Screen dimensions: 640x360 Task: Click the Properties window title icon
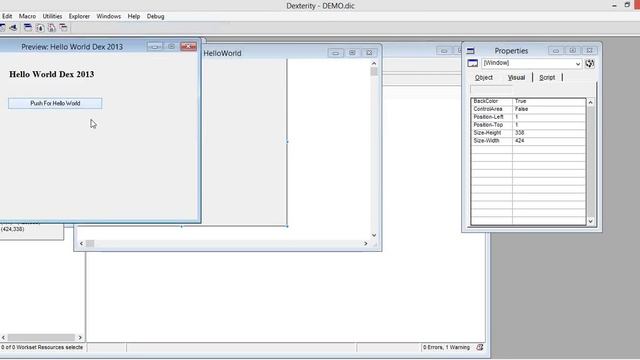pyautogui.click(x=471, y=51)
